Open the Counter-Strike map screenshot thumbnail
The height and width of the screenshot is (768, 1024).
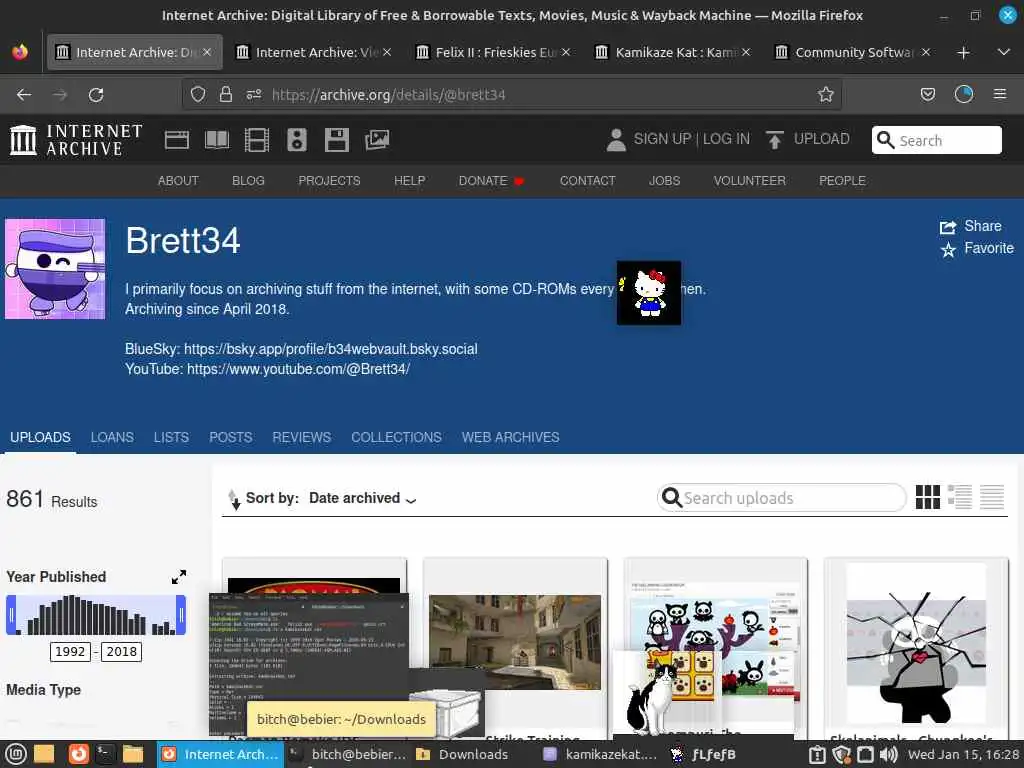click(515, 642)
